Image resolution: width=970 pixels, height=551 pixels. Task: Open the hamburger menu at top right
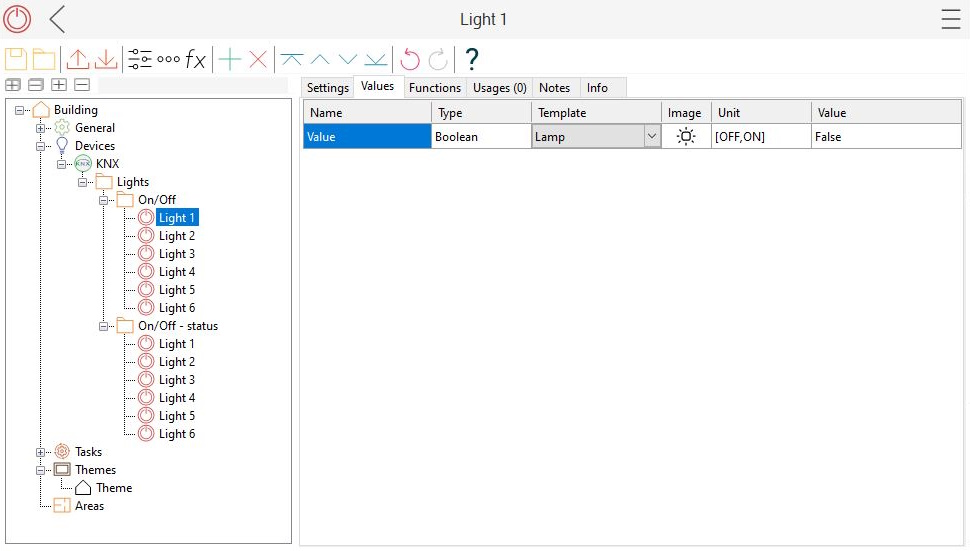coord(951,19)
